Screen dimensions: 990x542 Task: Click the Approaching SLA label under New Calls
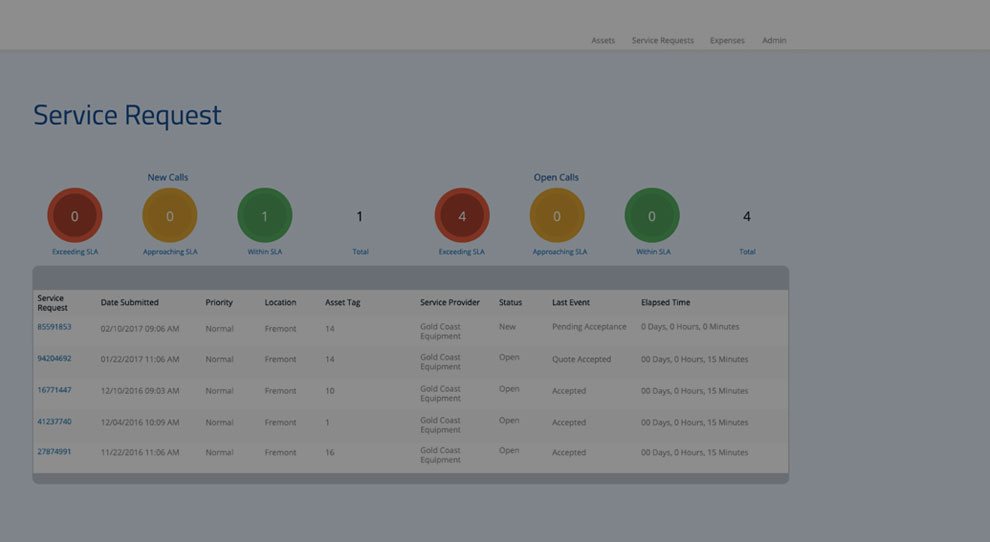coord(170,252)
